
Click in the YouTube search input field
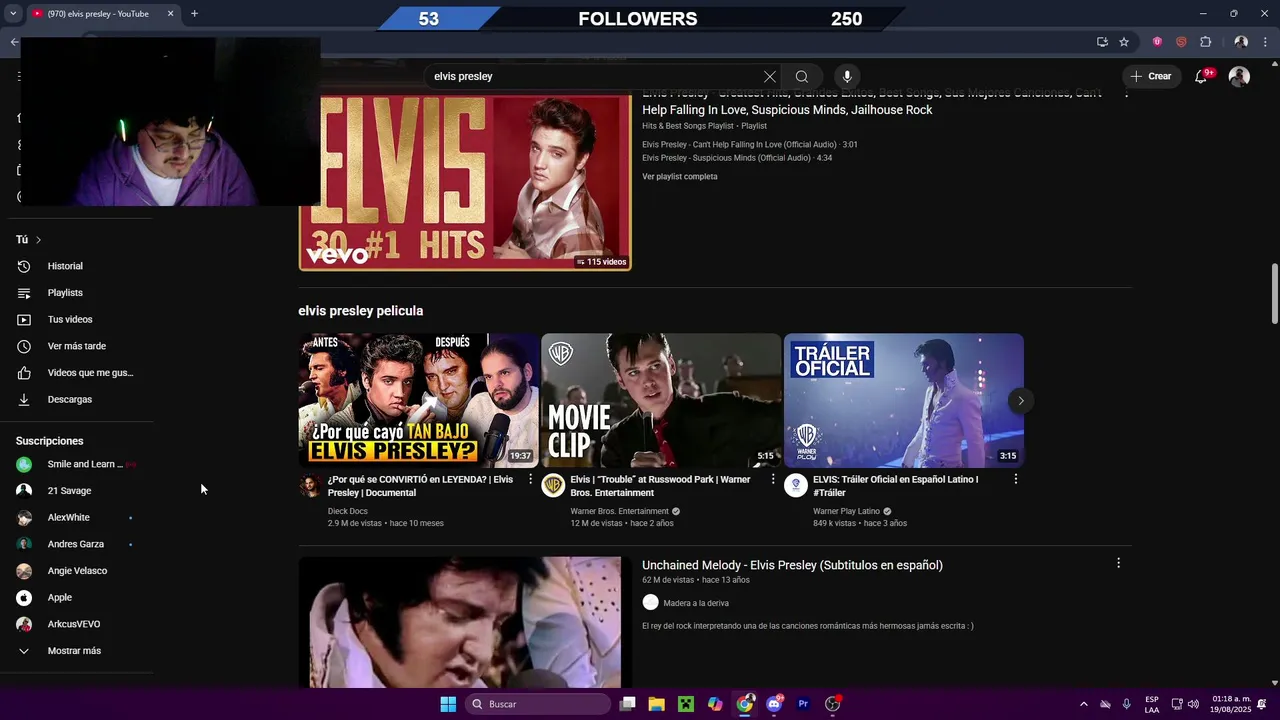pos(594,76)
